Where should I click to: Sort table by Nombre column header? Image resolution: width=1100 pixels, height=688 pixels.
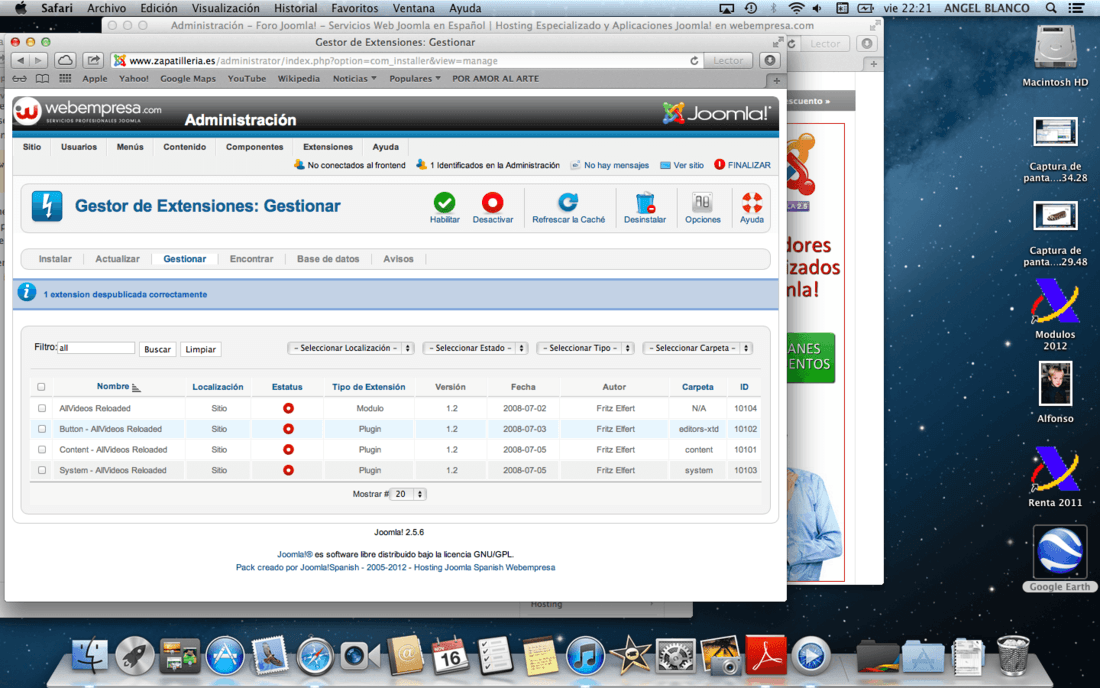113,386
